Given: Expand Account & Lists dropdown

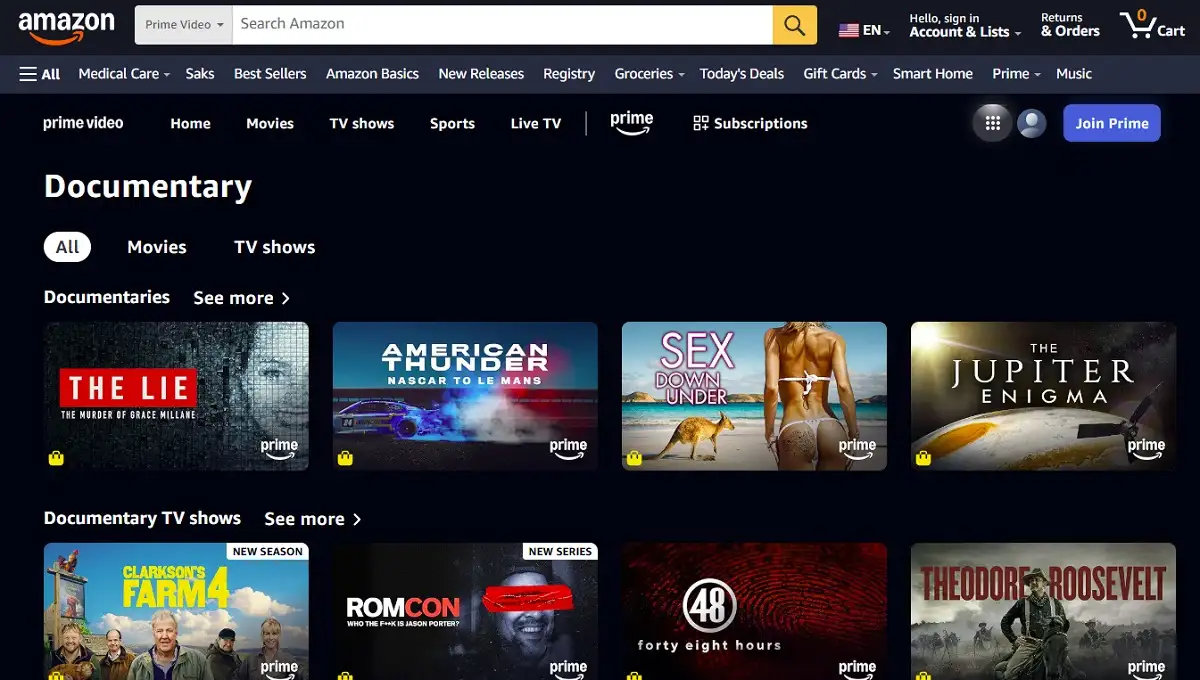Looking at the screenshot, I should (x=965, y=25).
